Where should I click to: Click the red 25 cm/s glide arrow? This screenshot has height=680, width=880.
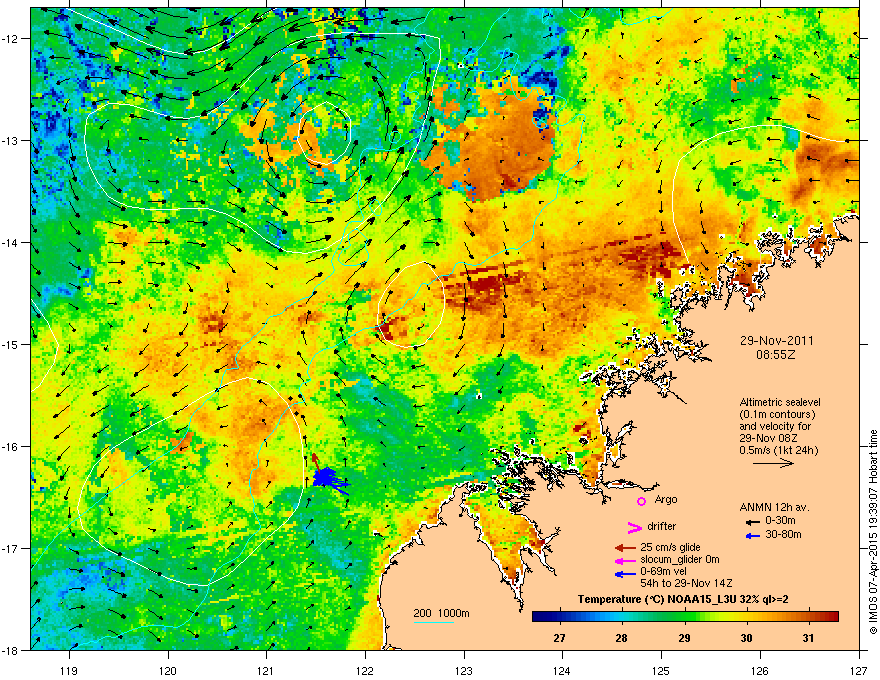(x=625, y=548)
